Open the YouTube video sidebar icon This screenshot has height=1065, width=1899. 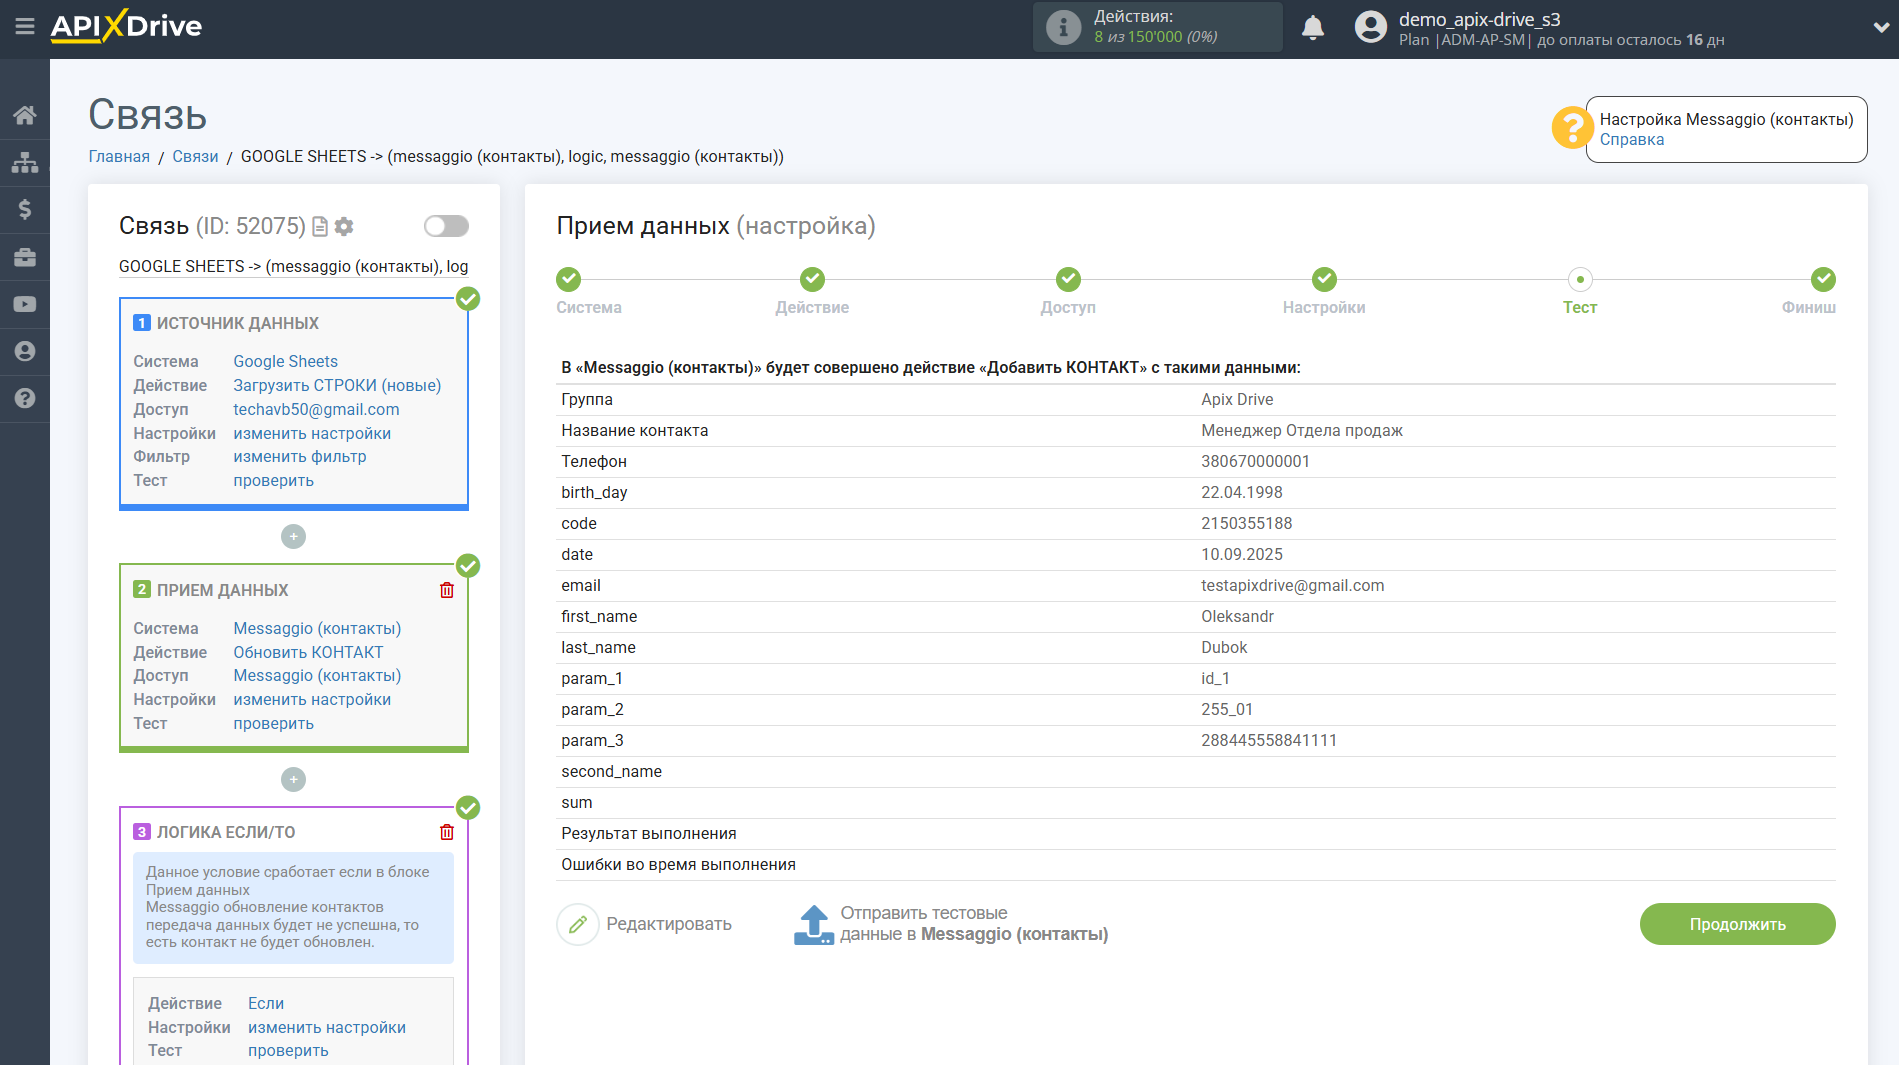point(25,304)
